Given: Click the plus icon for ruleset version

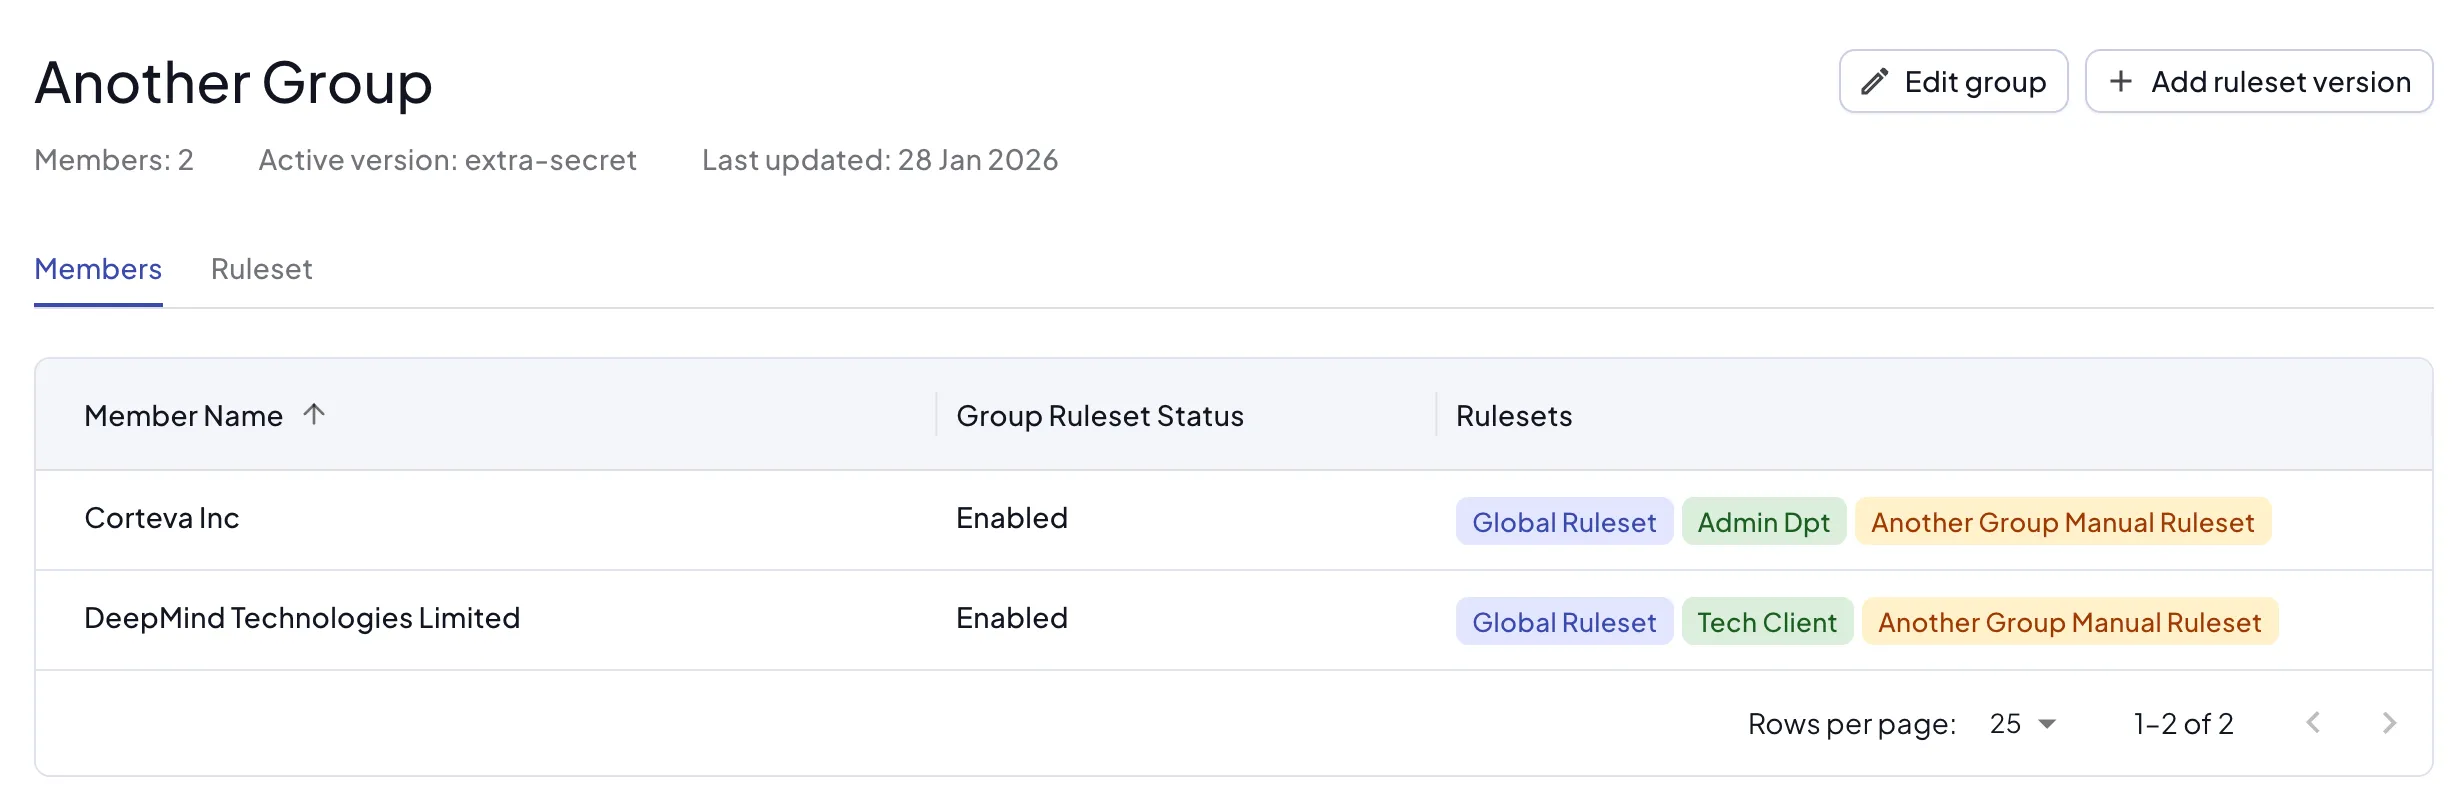Looking at the screenshot, I should (x=2120, y=82).
